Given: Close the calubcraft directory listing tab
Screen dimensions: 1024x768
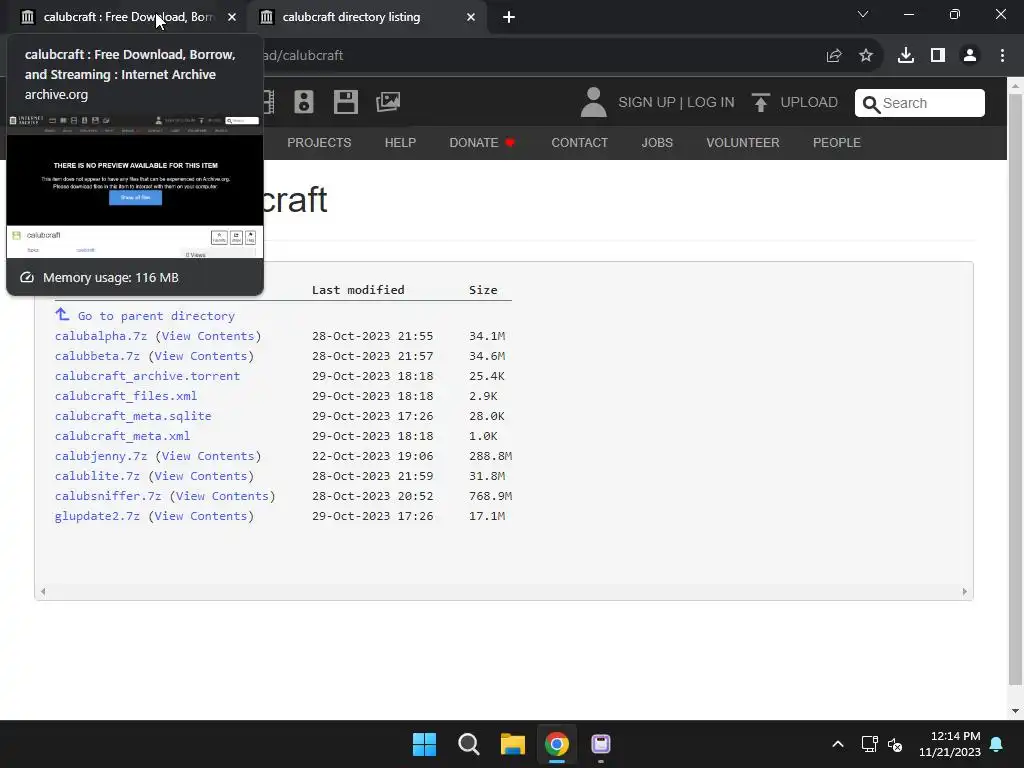Looking at the screenshot, I should pyautogui.click(x=471, y=17).
